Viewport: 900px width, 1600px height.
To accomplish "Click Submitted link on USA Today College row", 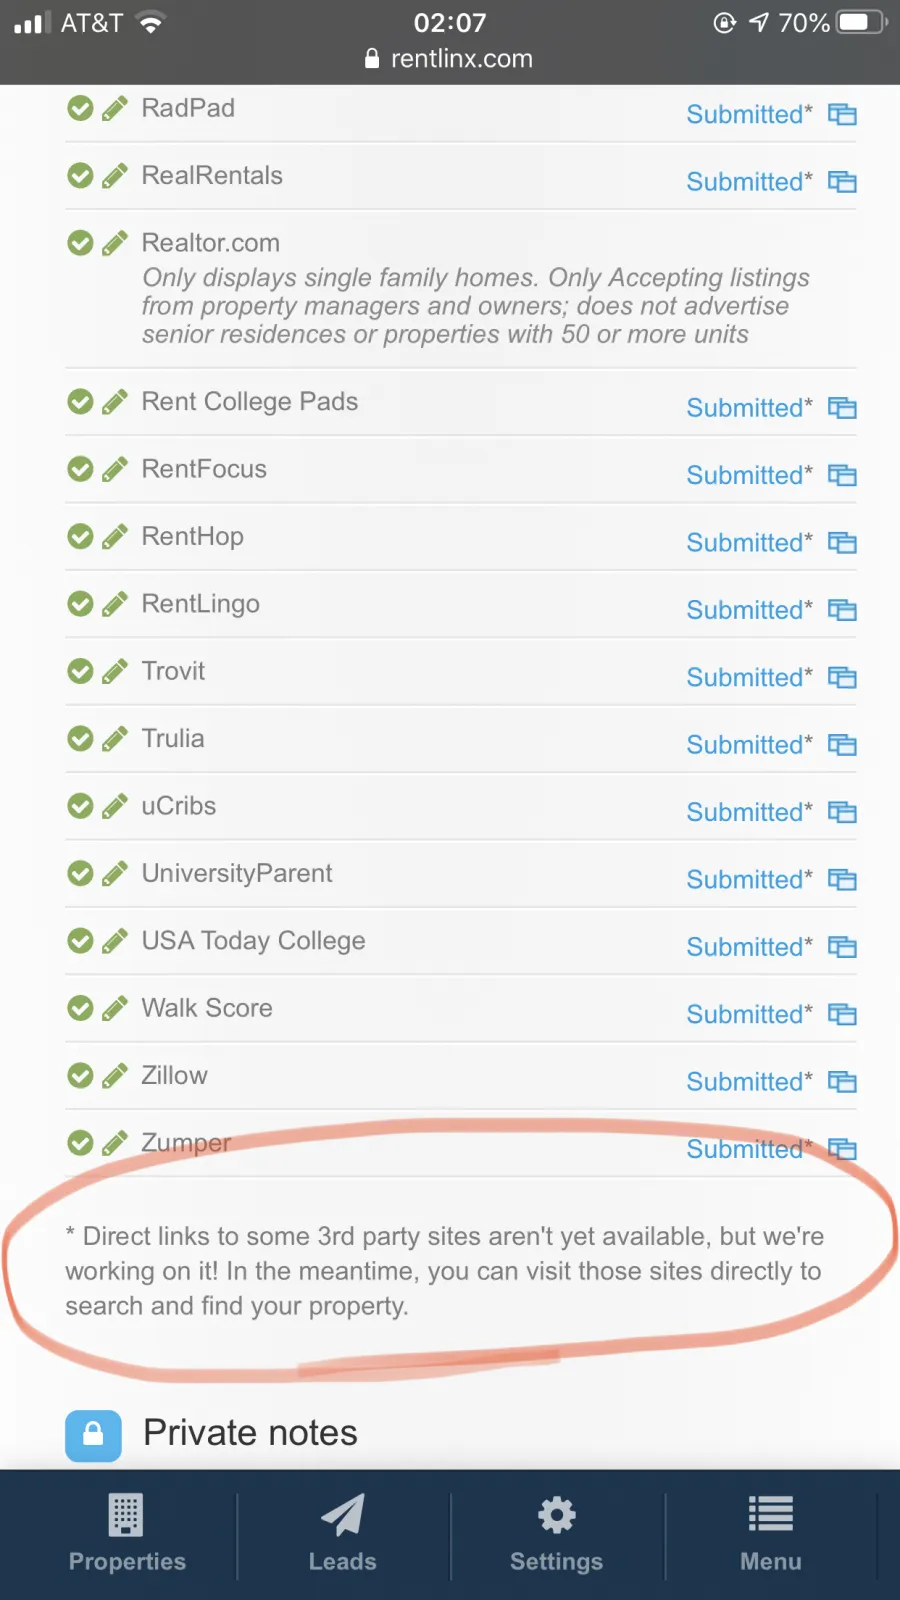I will pos(749,947).
